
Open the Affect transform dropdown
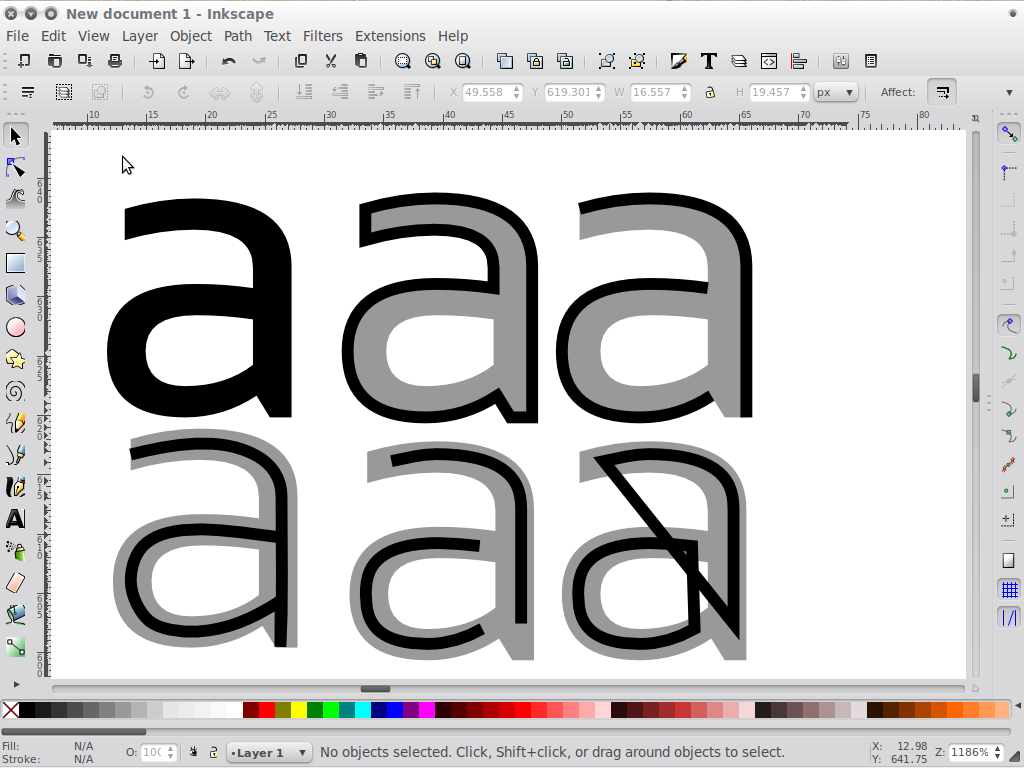click(941, 92)
